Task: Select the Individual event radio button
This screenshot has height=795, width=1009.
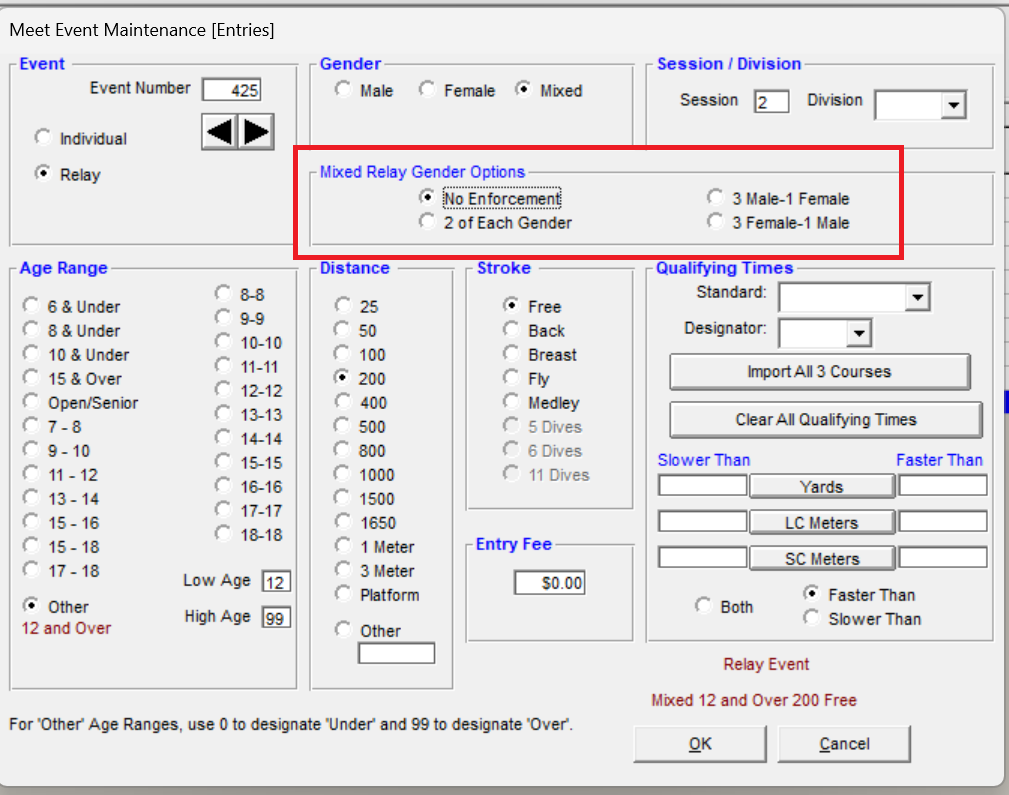Action: [x=43, y=138]
